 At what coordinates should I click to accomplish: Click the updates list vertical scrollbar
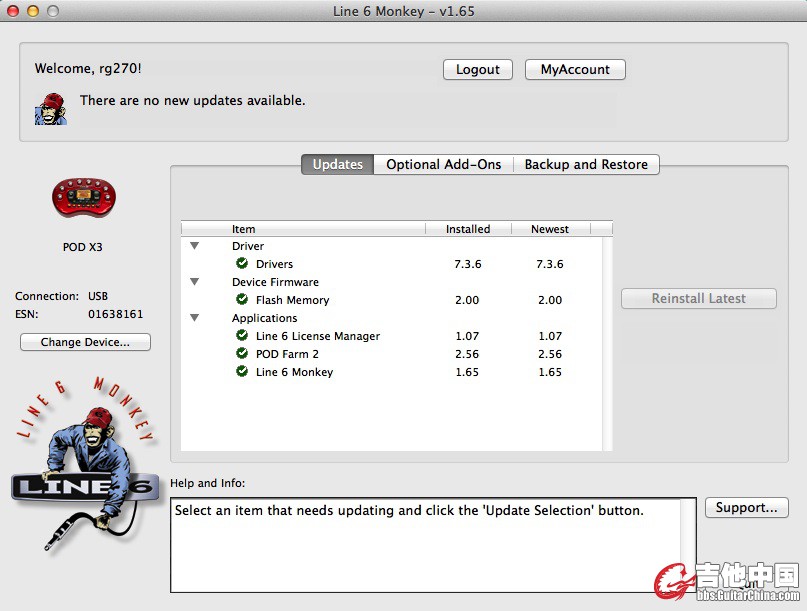click(x=607, y=343)
